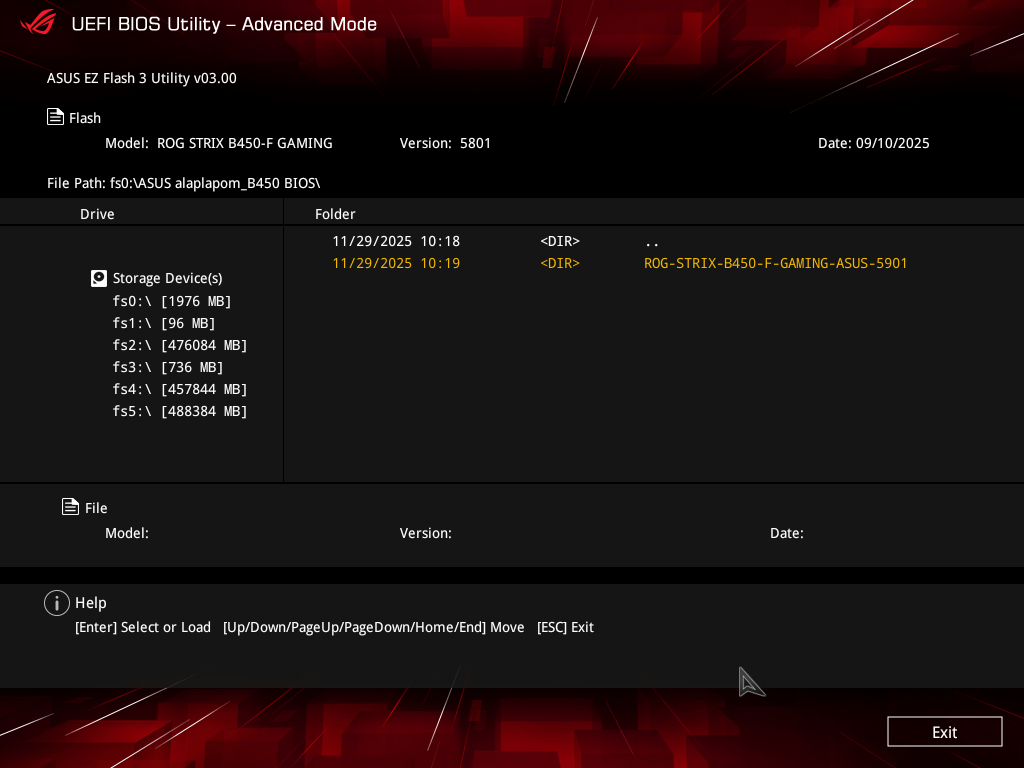
Task: Open the ROG-STRIX-B450-F-GAMING-ASUS-5901 folder
Action: pos(775,263)
